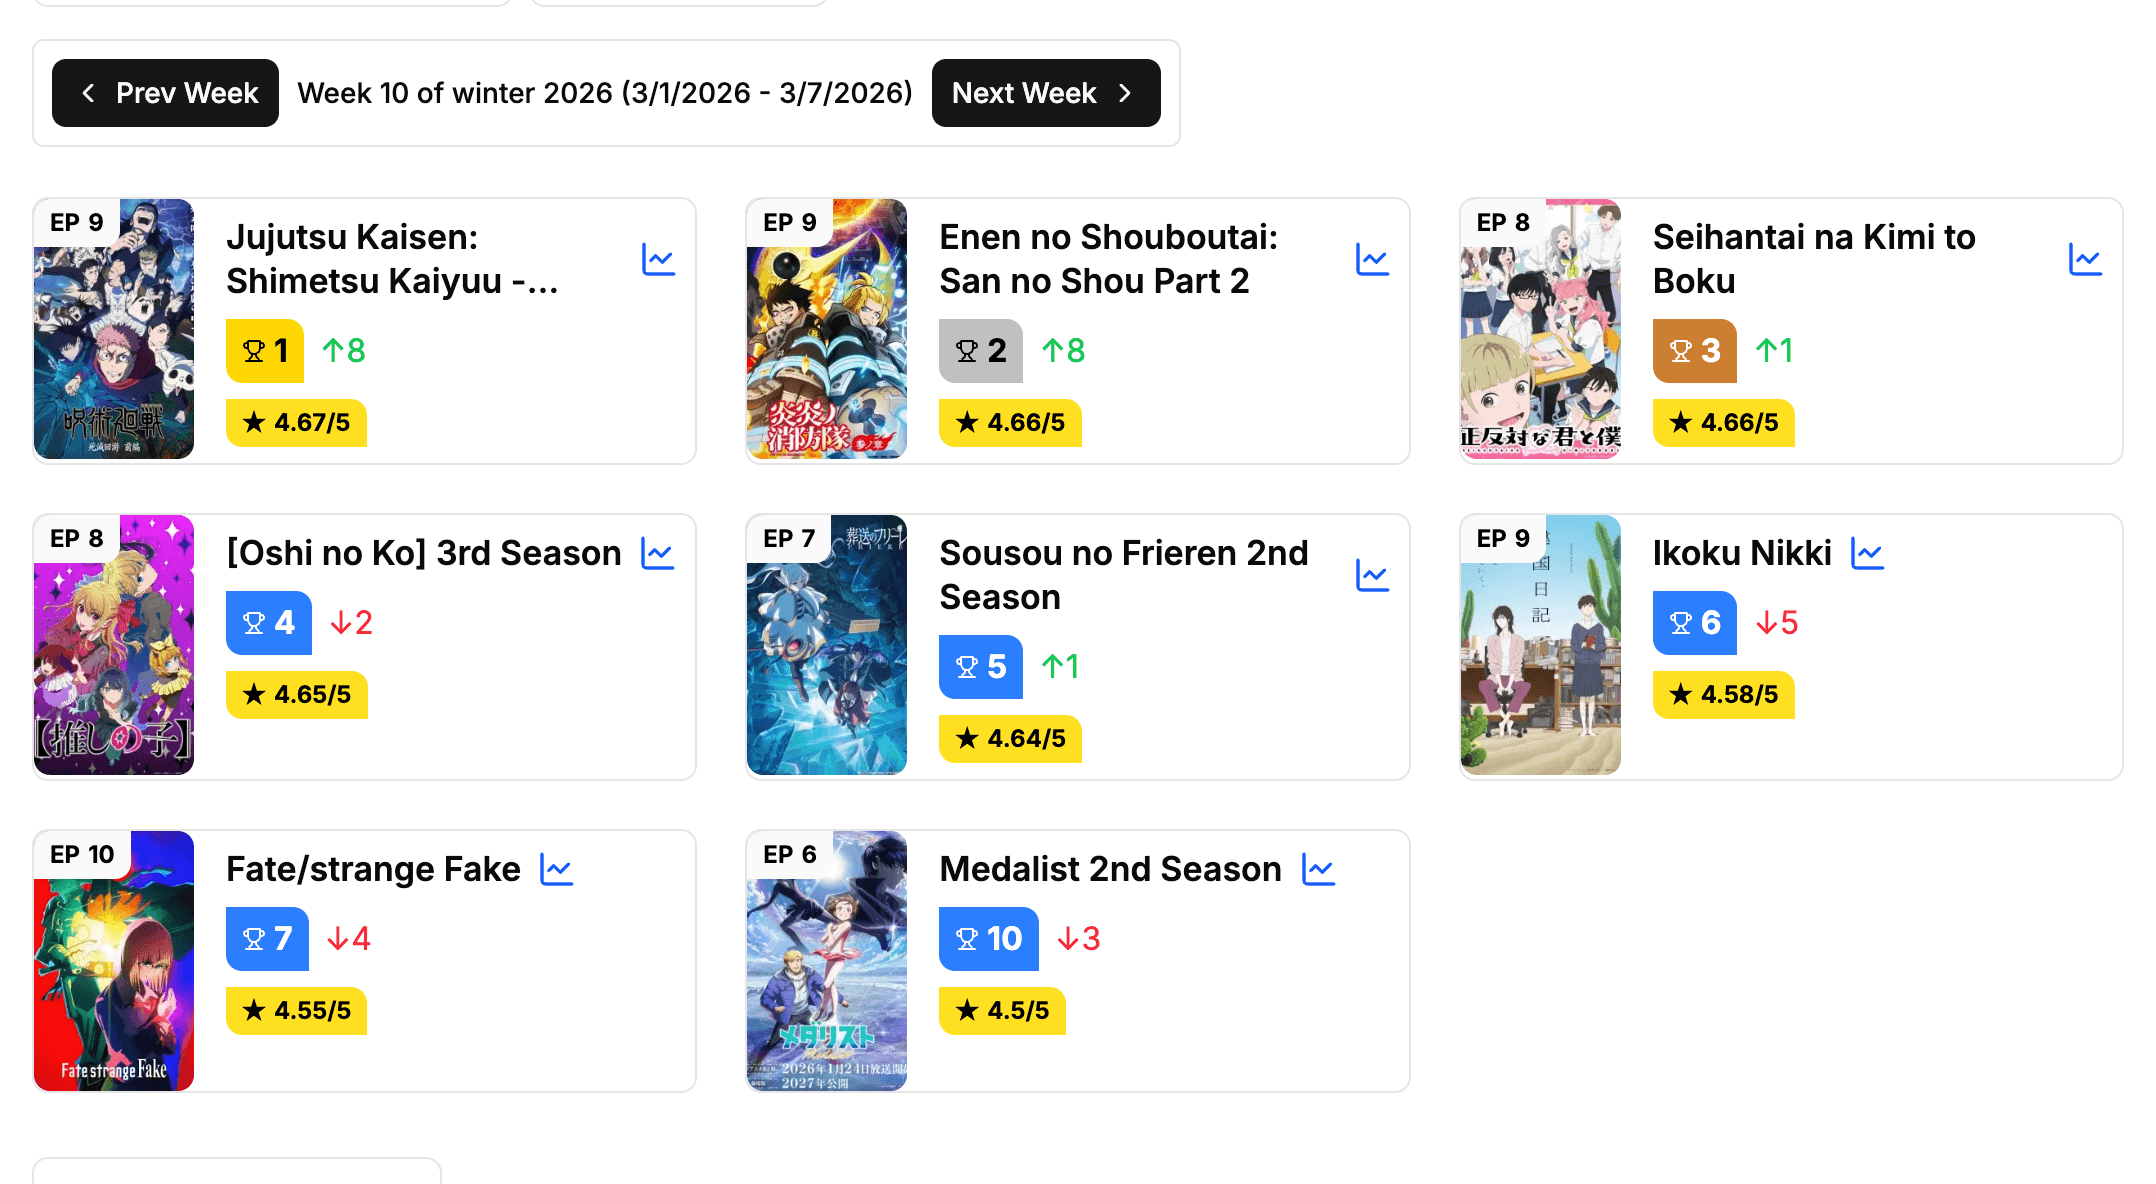
Task: Click chart icon beside Oshi no Ko
Action: (658, 554)
